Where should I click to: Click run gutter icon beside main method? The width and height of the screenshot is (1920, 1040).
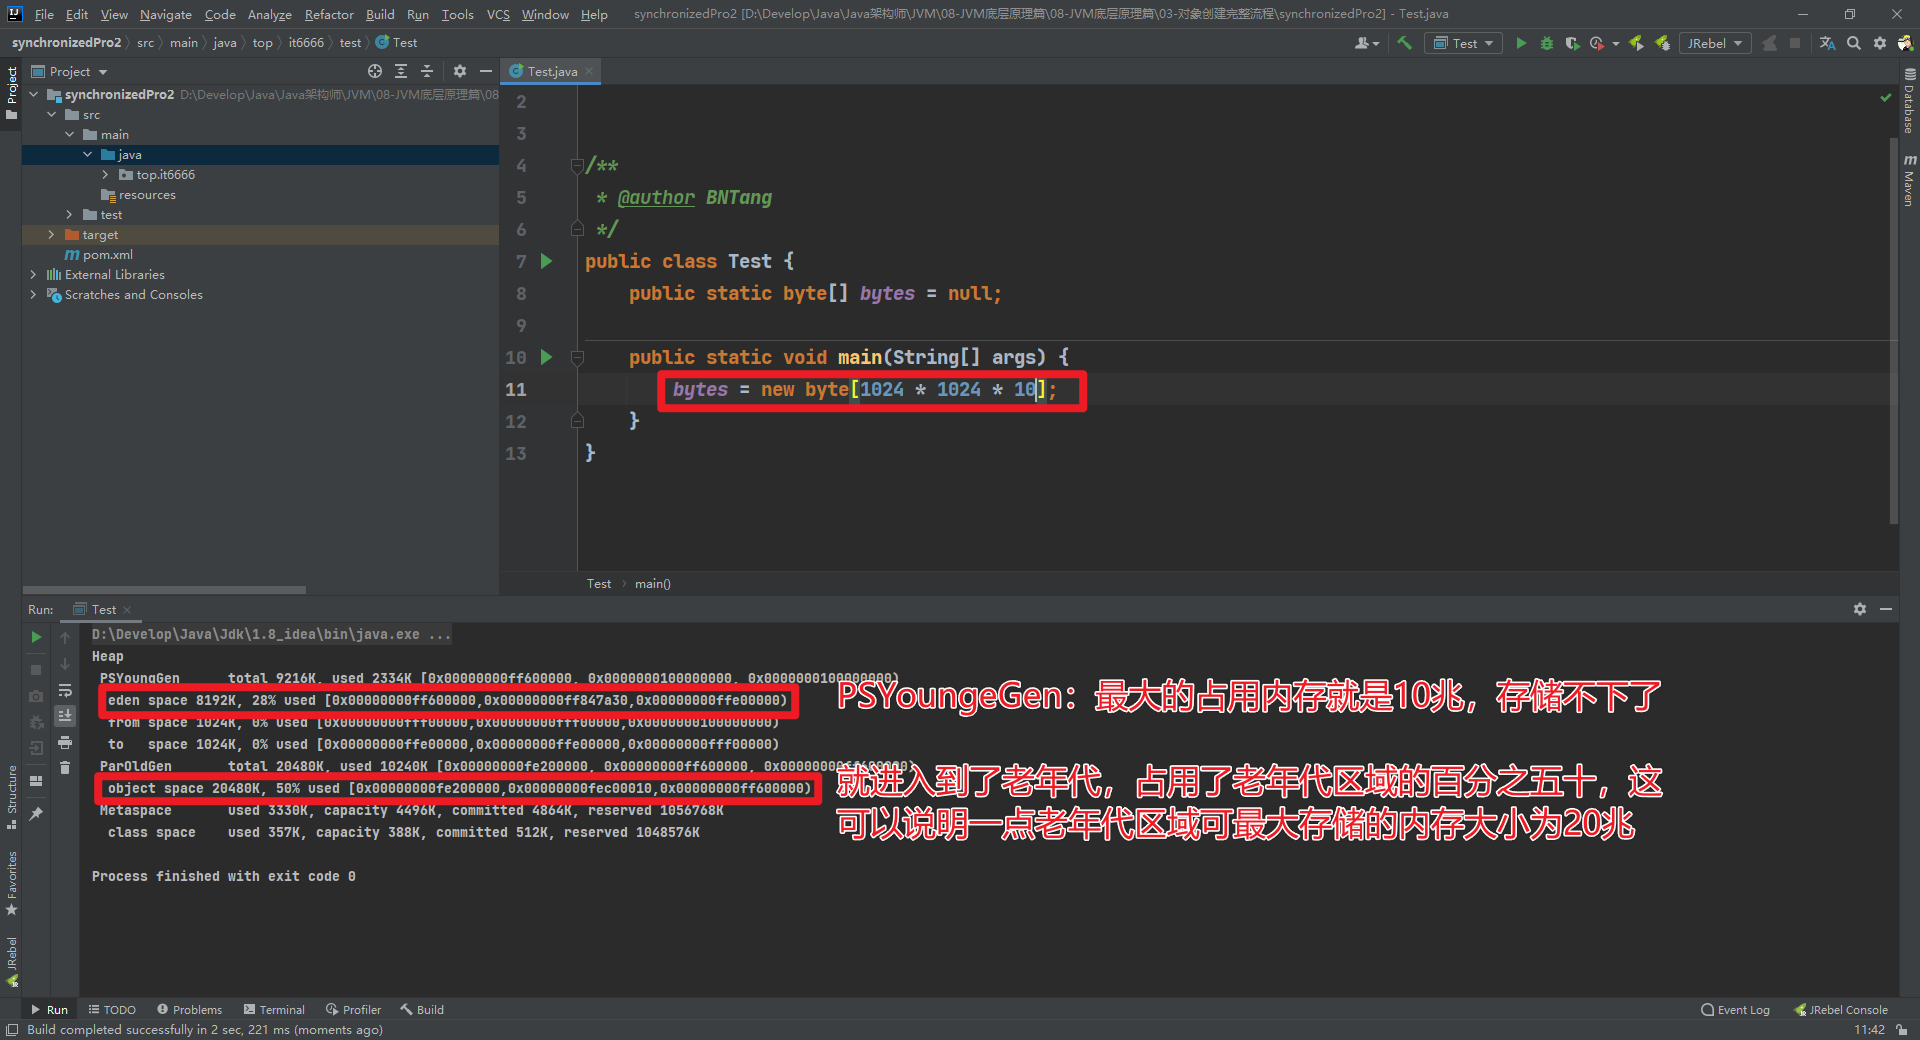[546, 357]
